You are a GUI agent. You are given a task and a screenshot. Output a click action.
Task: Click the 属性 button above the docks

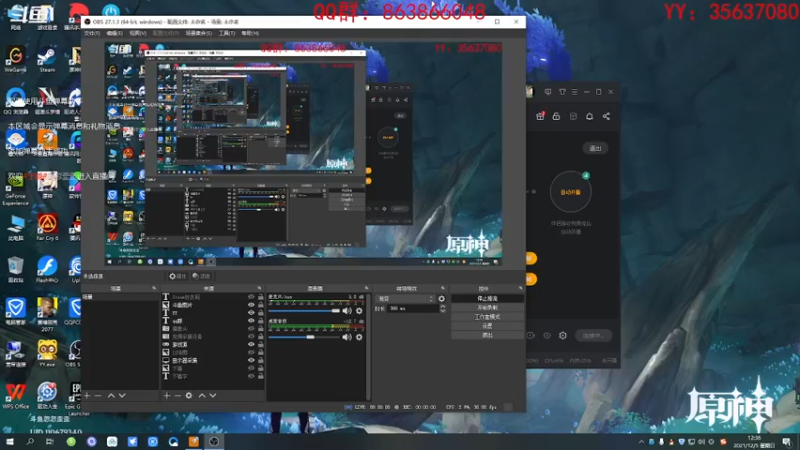point(178,276)
